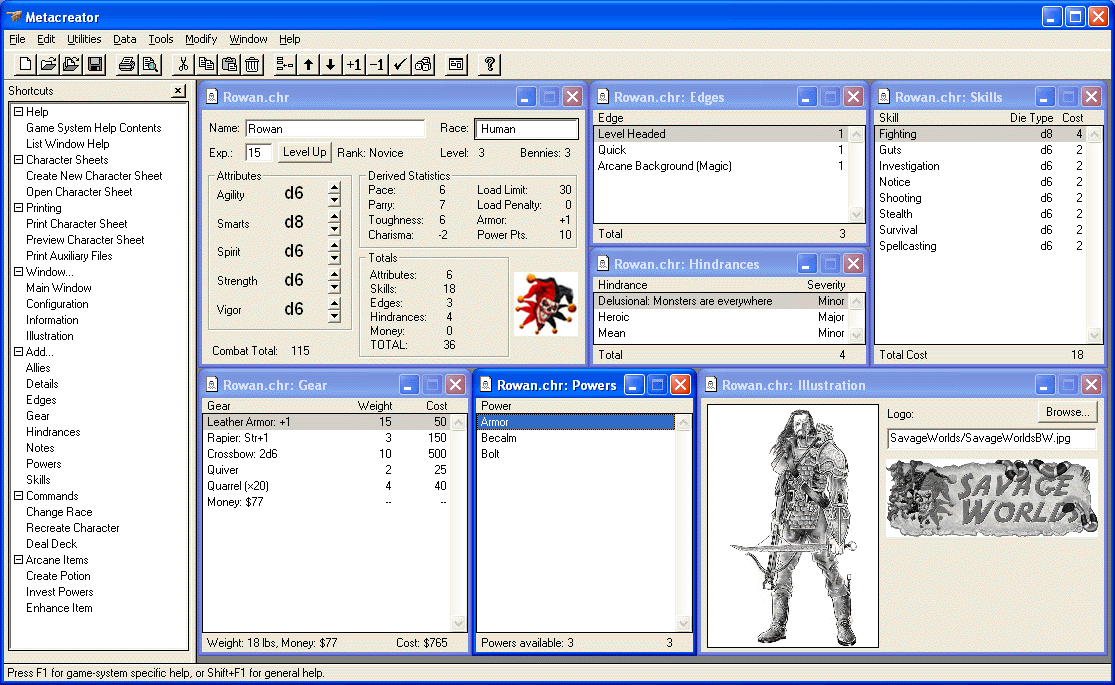Screen dimensions: 1115x685
Task: Click the document icon in Rowan.chr: Gear title
Action: [x=212, y=385]
